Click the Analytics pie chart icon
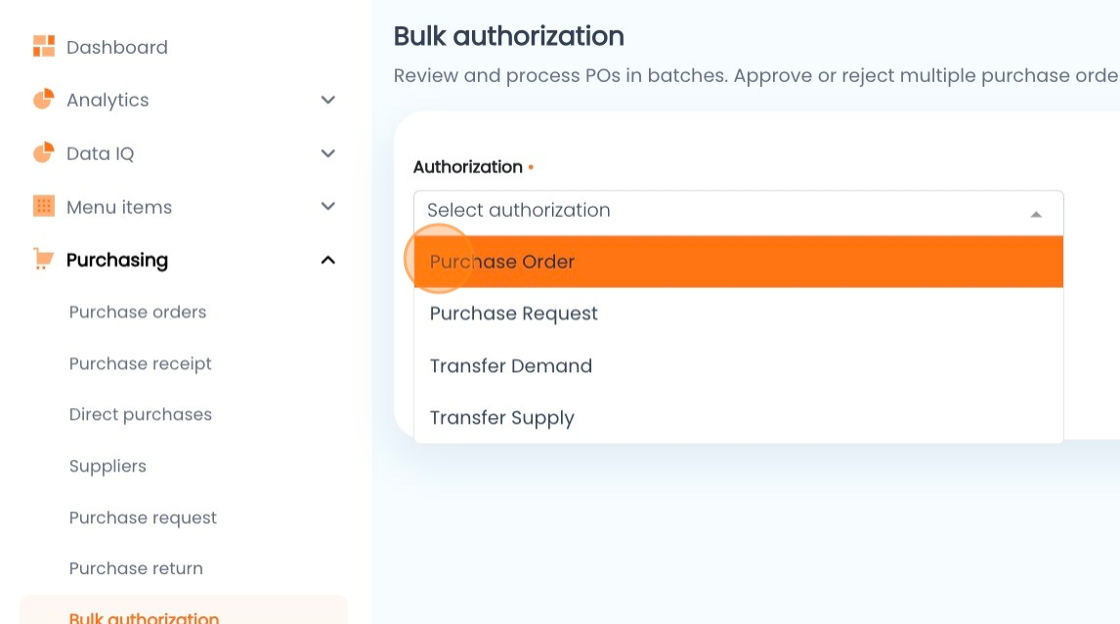 click(43, 99)
